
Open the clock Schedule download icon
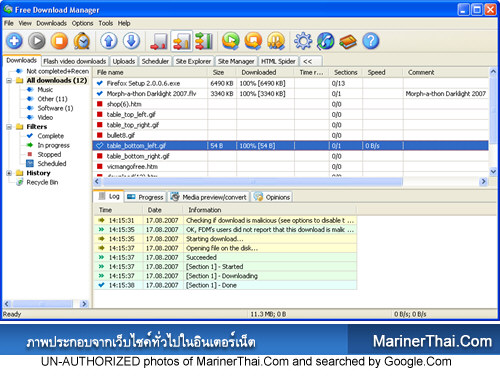point(82,41)
